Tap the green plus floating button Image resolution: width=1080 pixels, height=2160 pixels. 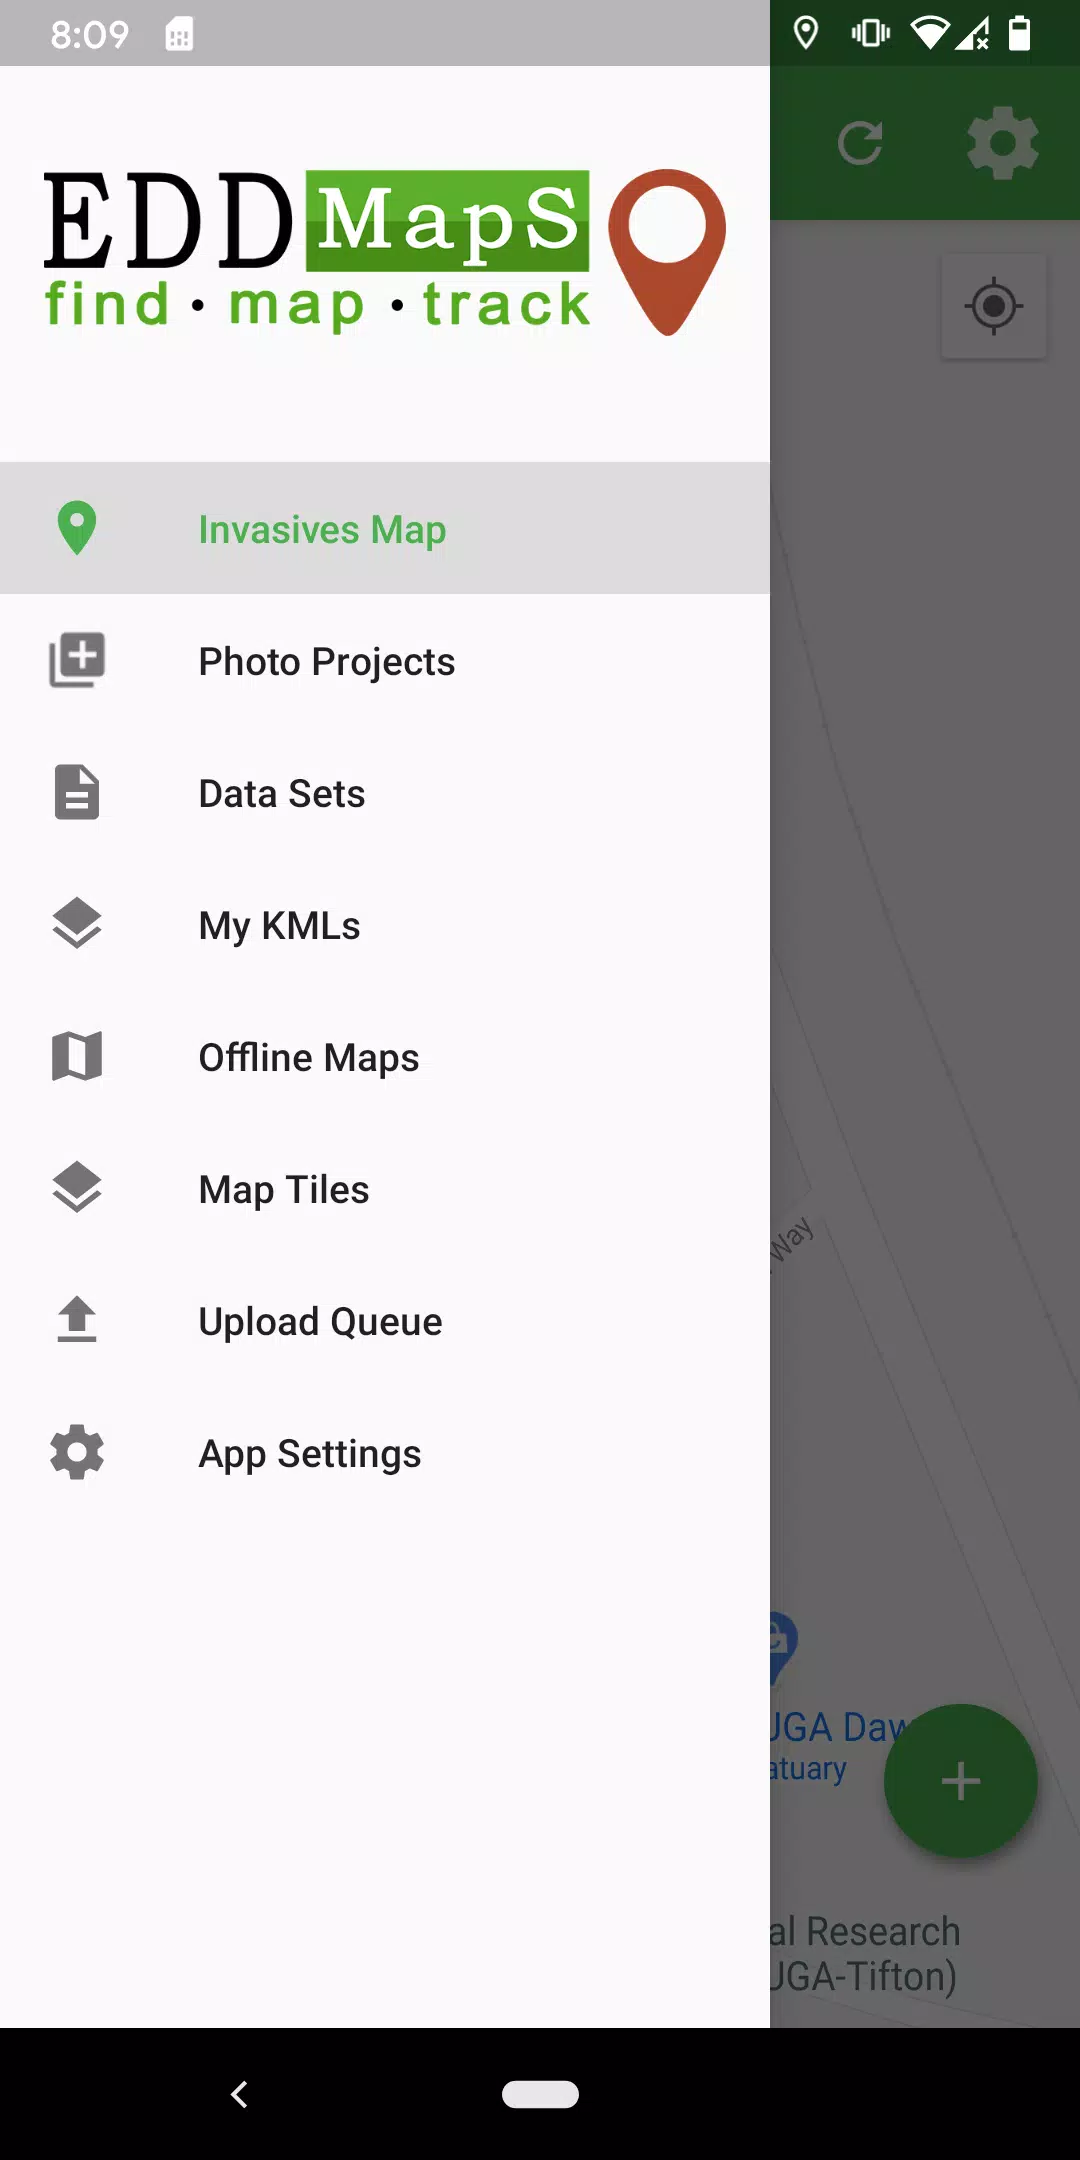pos(960,1781)
